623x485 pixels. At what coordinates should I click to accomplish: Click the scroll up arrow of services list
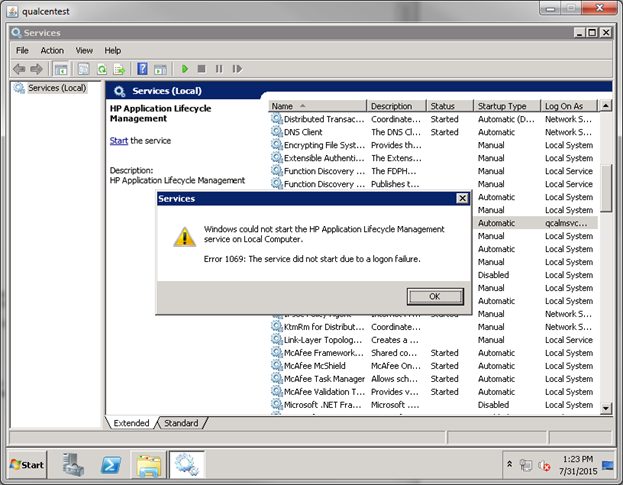click(606, 106)
